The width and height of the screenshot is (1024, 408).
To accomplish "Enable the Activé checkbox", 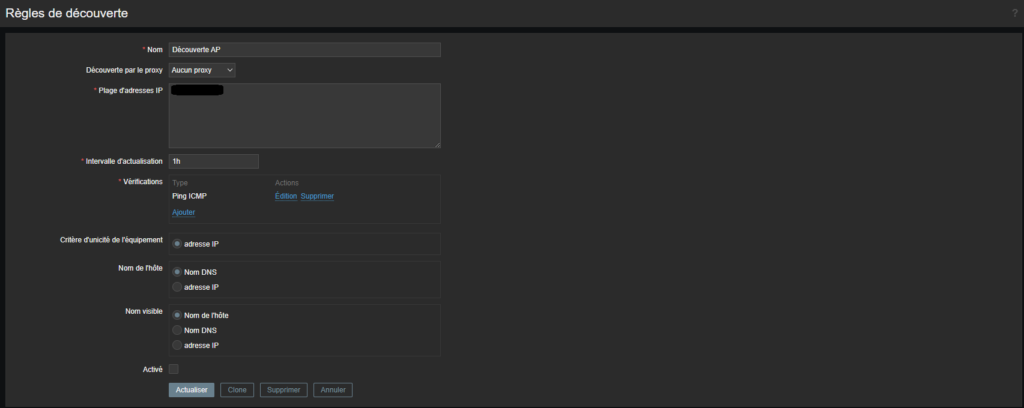I will click(x=174, y=369).
